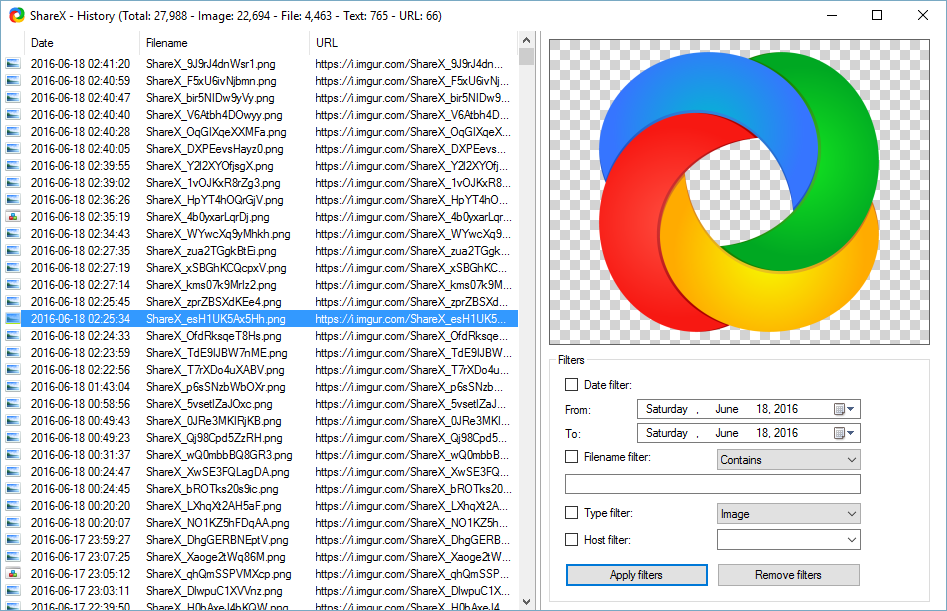This screenshot has height=611, width=947.
Task: Expand the To date picker arrow
Action: [x=851, y=433]
